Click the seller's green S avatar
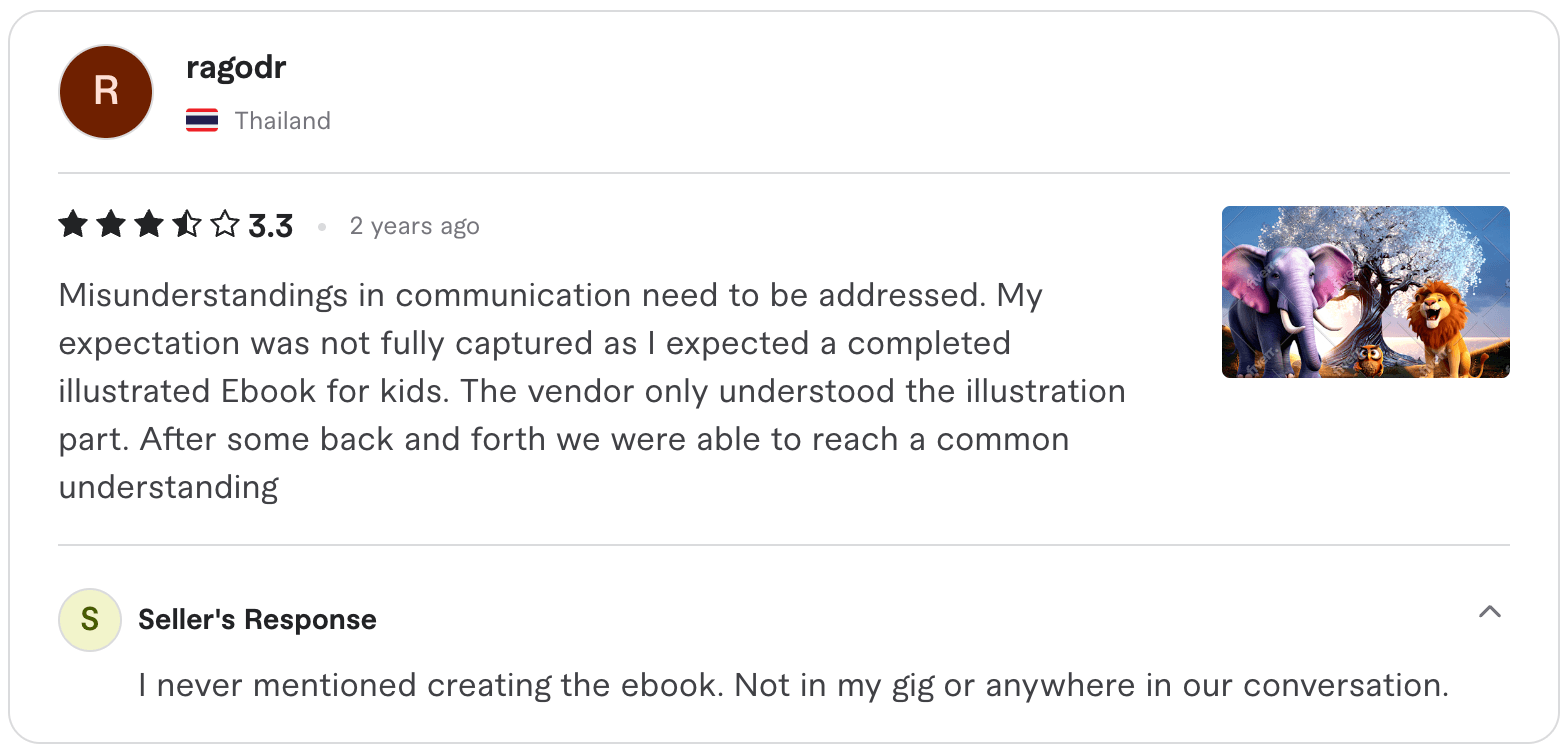The image size is (1568, 752). pos(89,620)
